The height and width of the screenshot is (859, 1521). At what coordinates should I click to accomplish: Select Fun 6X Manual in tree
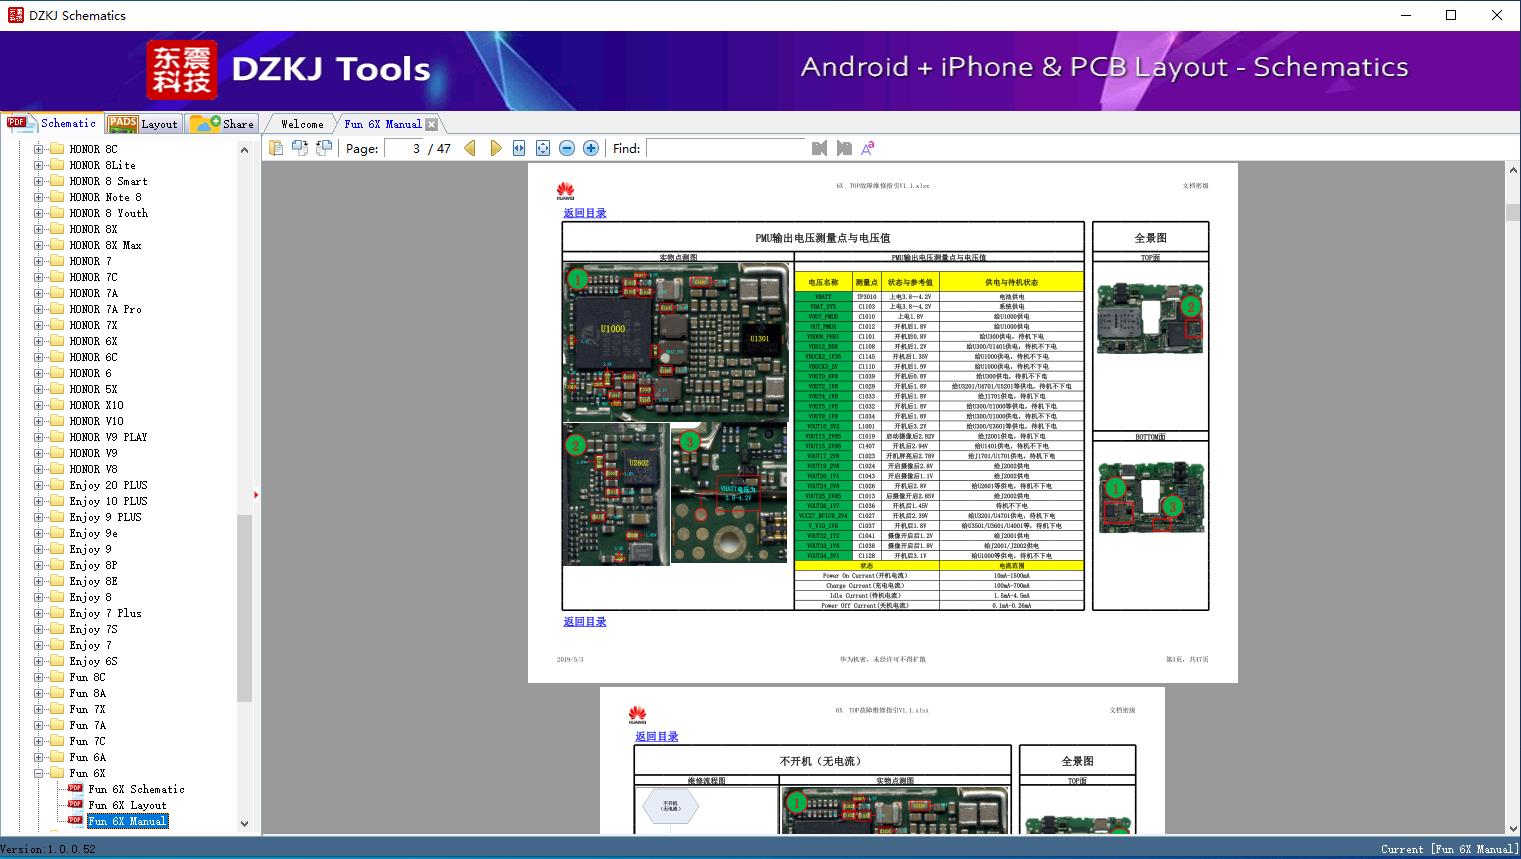tap(127, 821)
